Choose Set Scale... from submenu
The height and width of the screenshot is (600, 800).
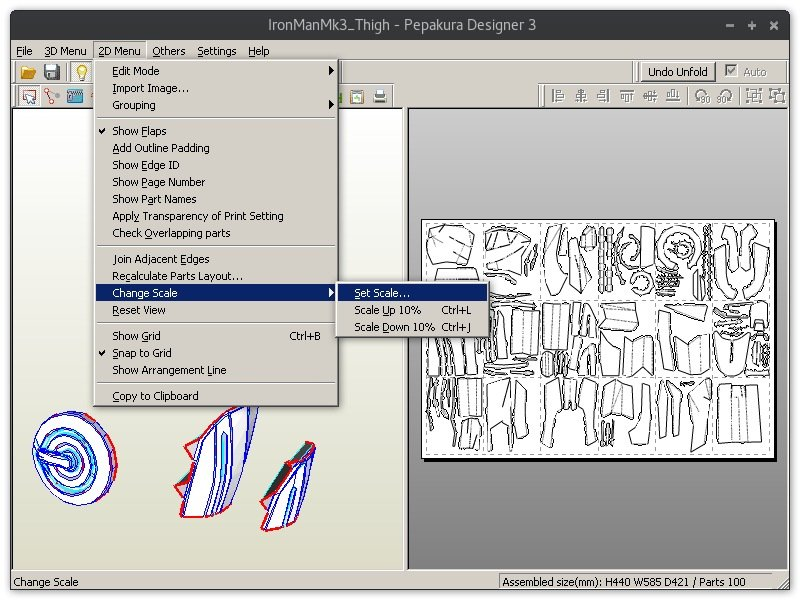412,293
